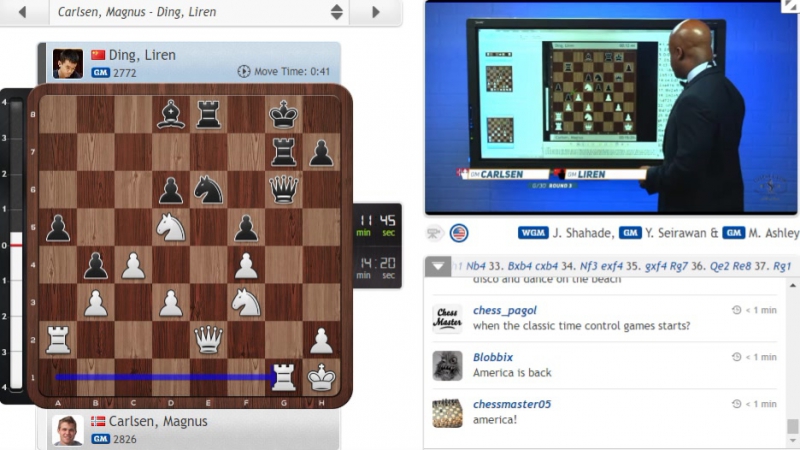Select the white rook on g1

tap(284, 378)
